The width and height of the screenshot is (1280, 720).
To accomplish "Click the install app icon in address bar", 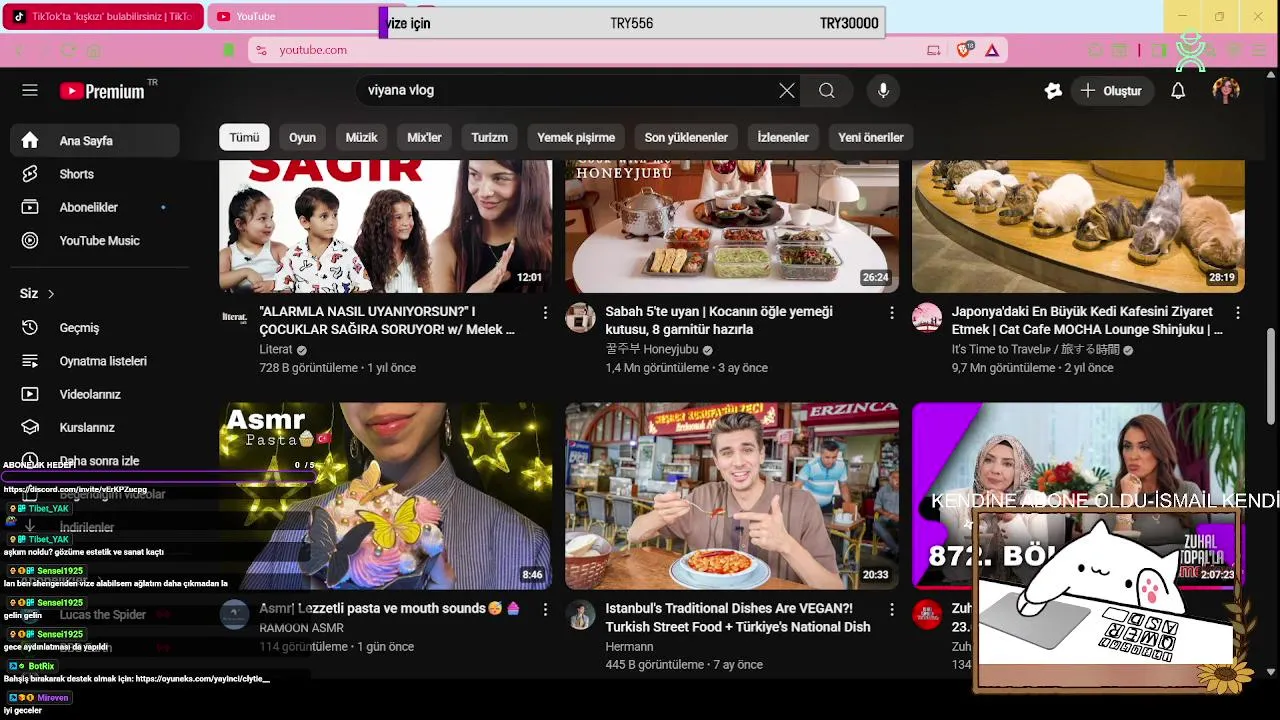I will click(x=934, y=50).
